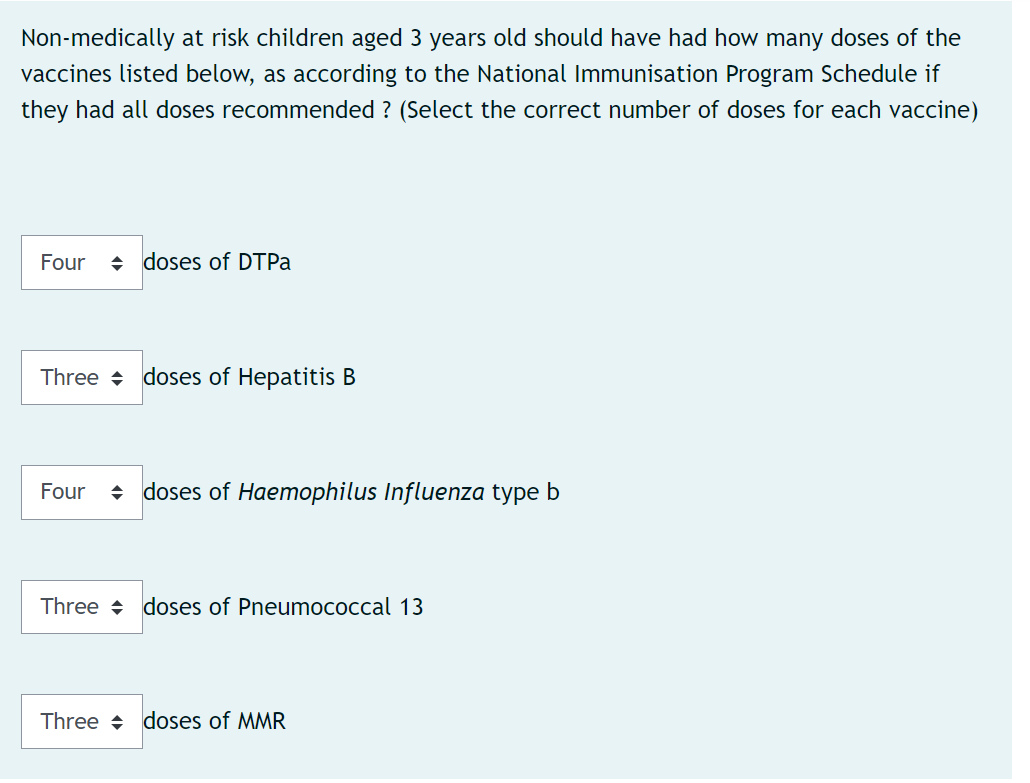The width and height of the screenshot is (1030, 783).
Task: Click the up-down arrows on Hepatitis B selector
Action: (117, 378)
